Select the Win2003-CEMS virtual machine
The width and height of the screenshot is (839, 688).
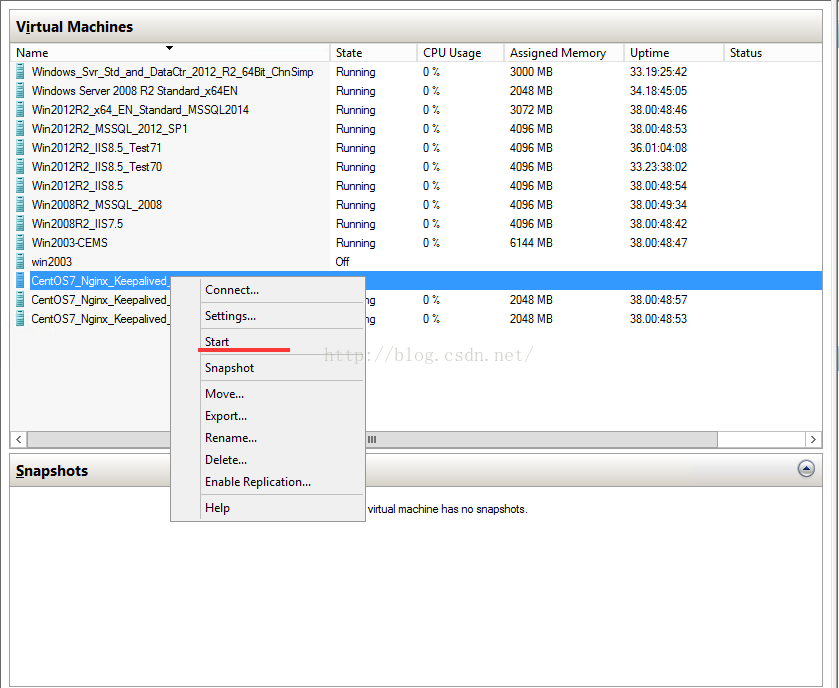pos(70,242)
